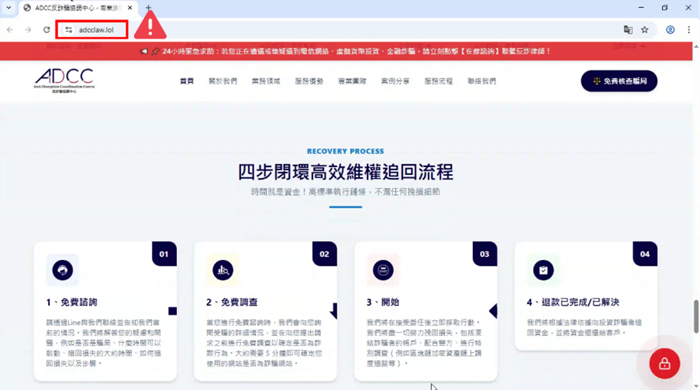Click the round icon in the 開始 card
700x390 pixels.
coord(383,270)
